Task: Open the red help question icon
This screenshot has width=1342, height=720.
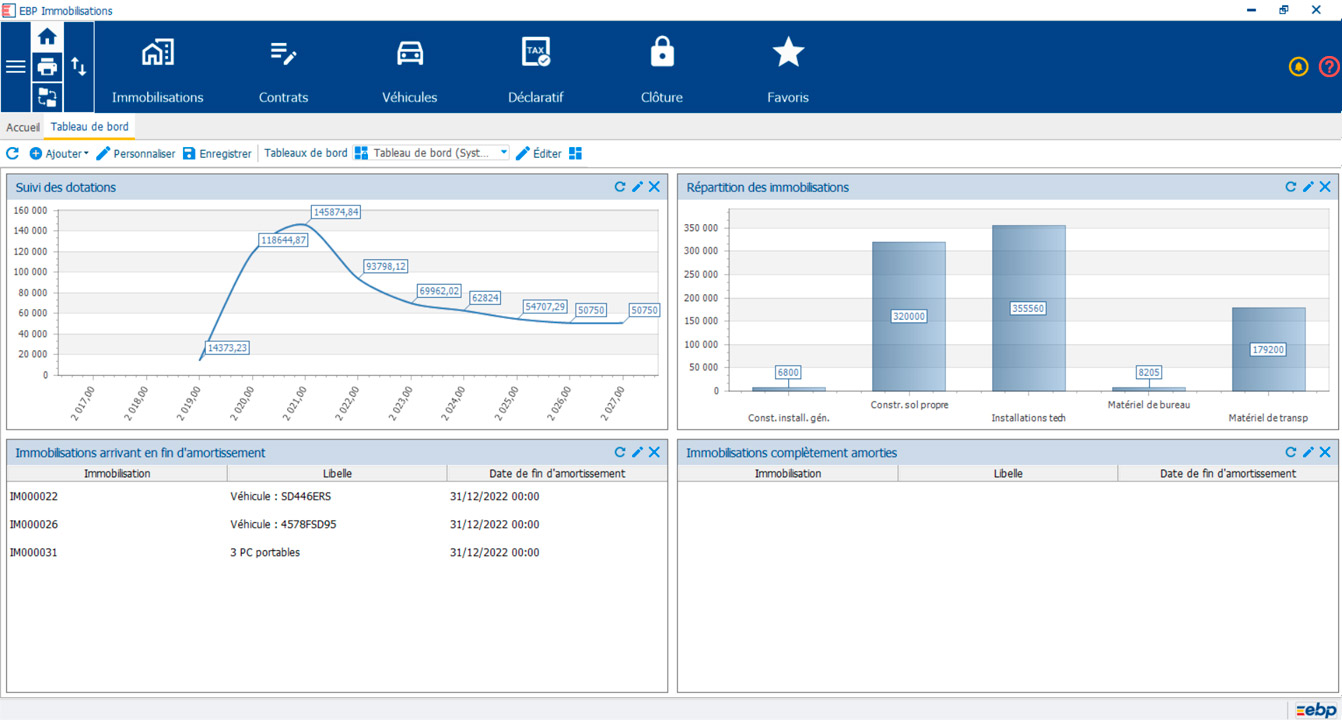Action: pos(1328,67)
